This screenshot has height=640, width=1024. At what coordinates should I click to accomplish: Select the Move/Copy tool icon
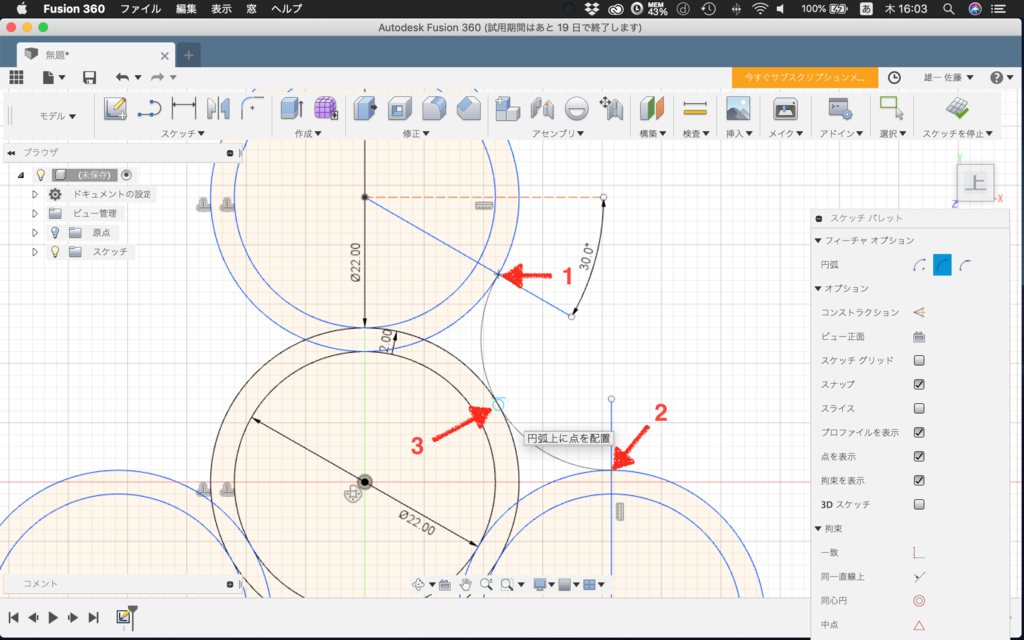tap(611, 108)
